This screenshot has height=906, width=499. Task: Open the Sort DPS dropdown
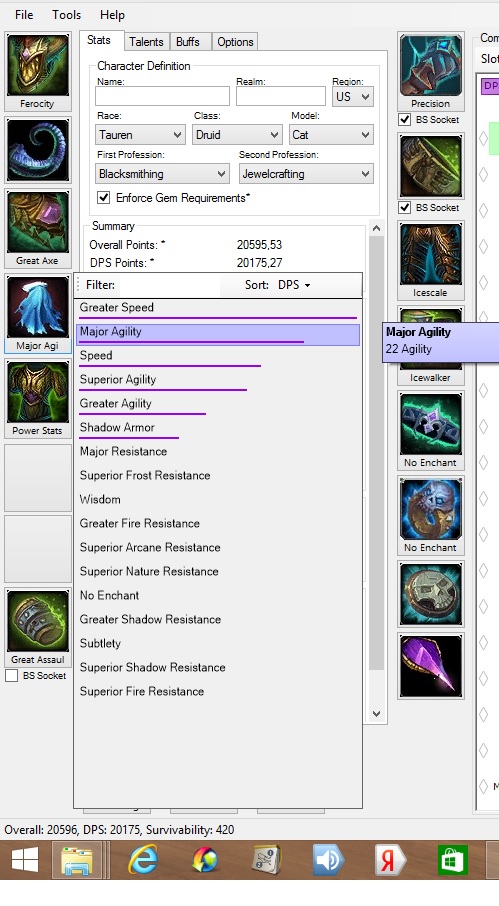click(293, 285)
